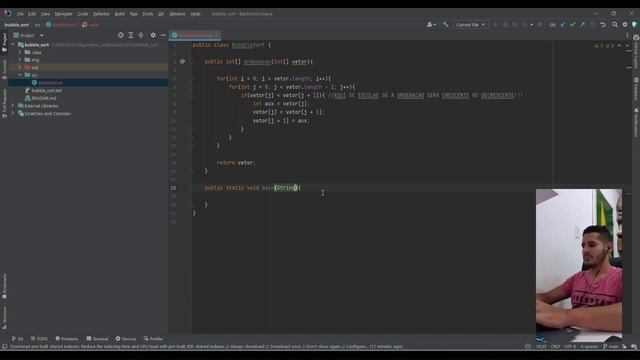Open the Window menu
The image size is (640, 360).
tap(177, 14)
